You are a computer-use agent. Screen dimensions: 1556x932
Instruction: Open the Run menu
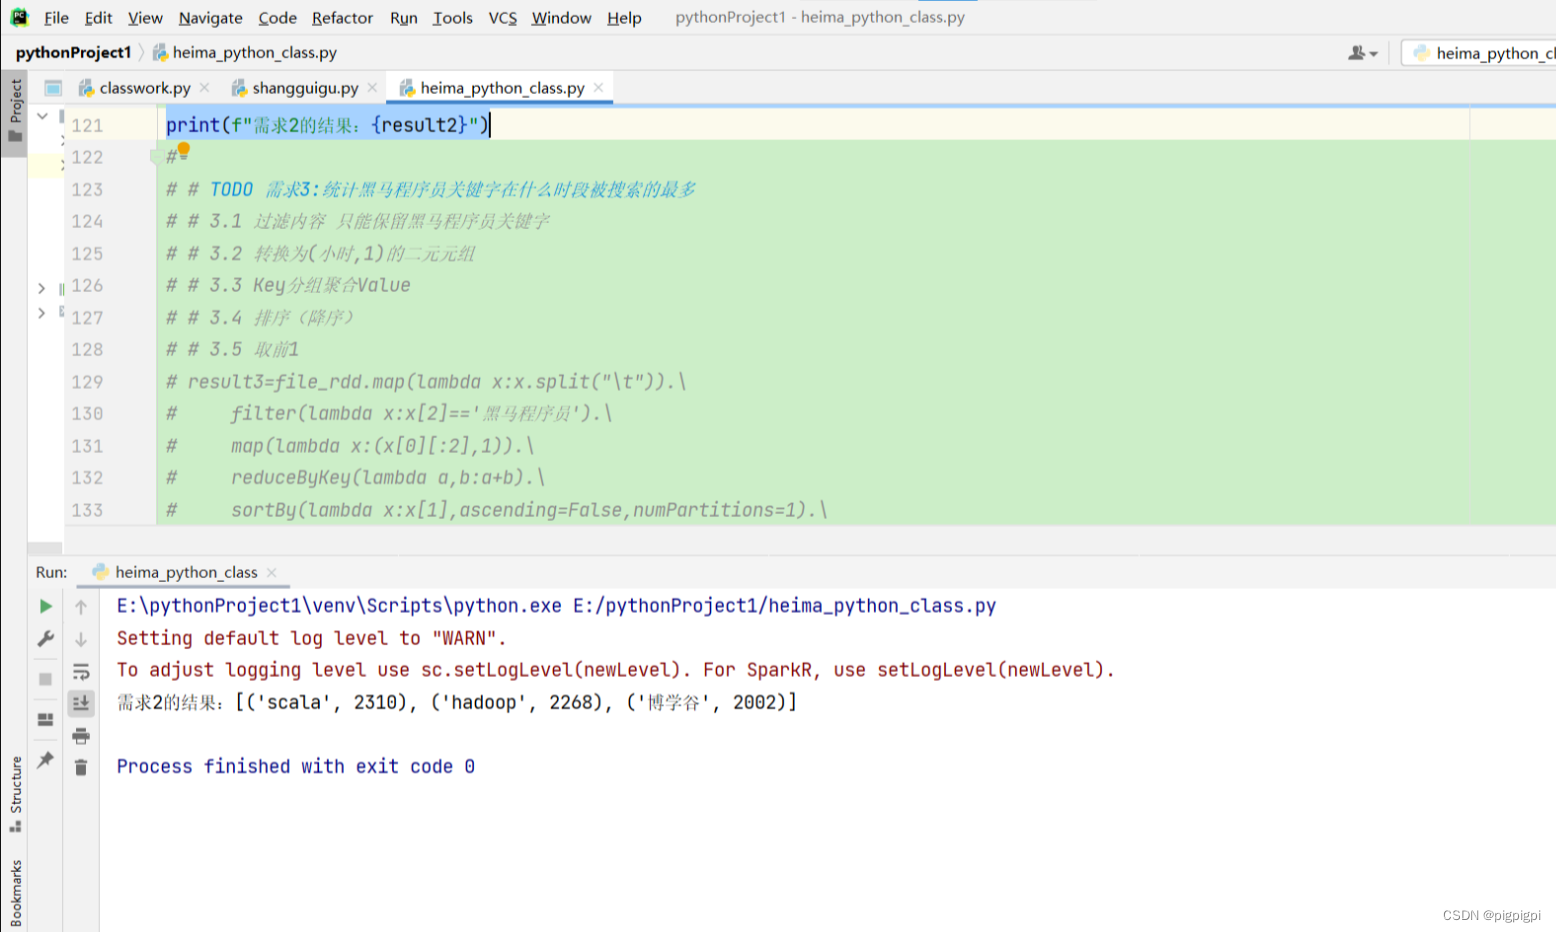coord(403,18)
